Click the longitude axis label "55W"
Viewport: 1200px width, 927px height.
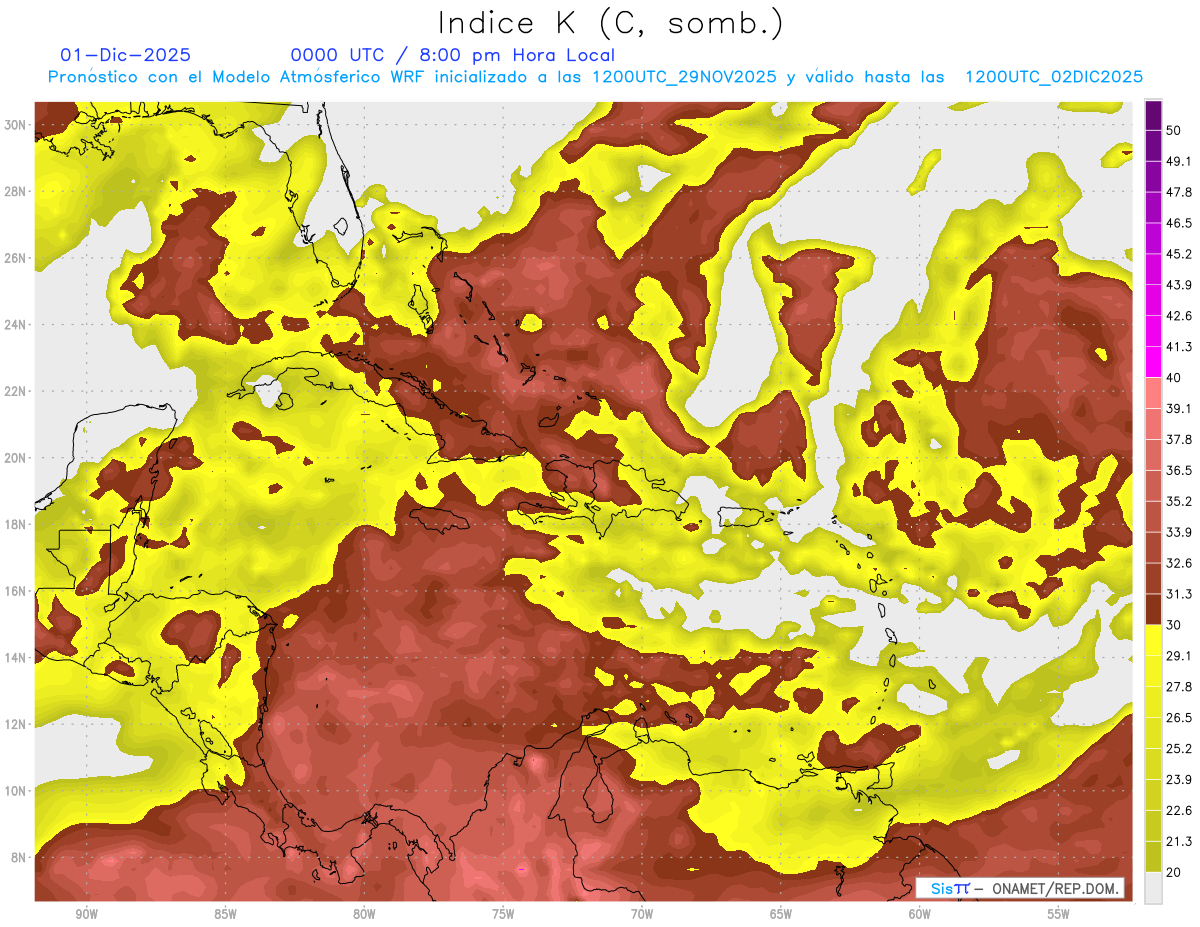pos(1059,915)
